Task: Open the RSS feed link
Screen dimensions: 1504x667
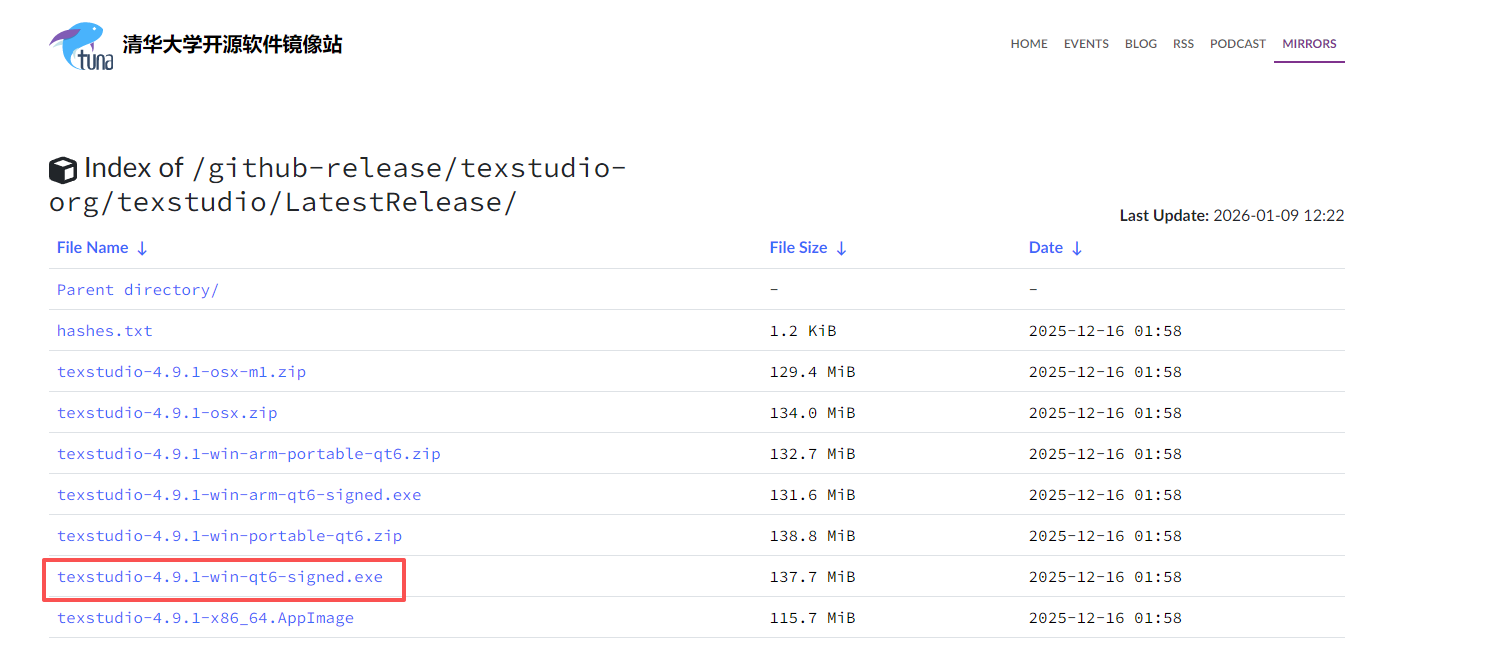Action: [1183, 44]
